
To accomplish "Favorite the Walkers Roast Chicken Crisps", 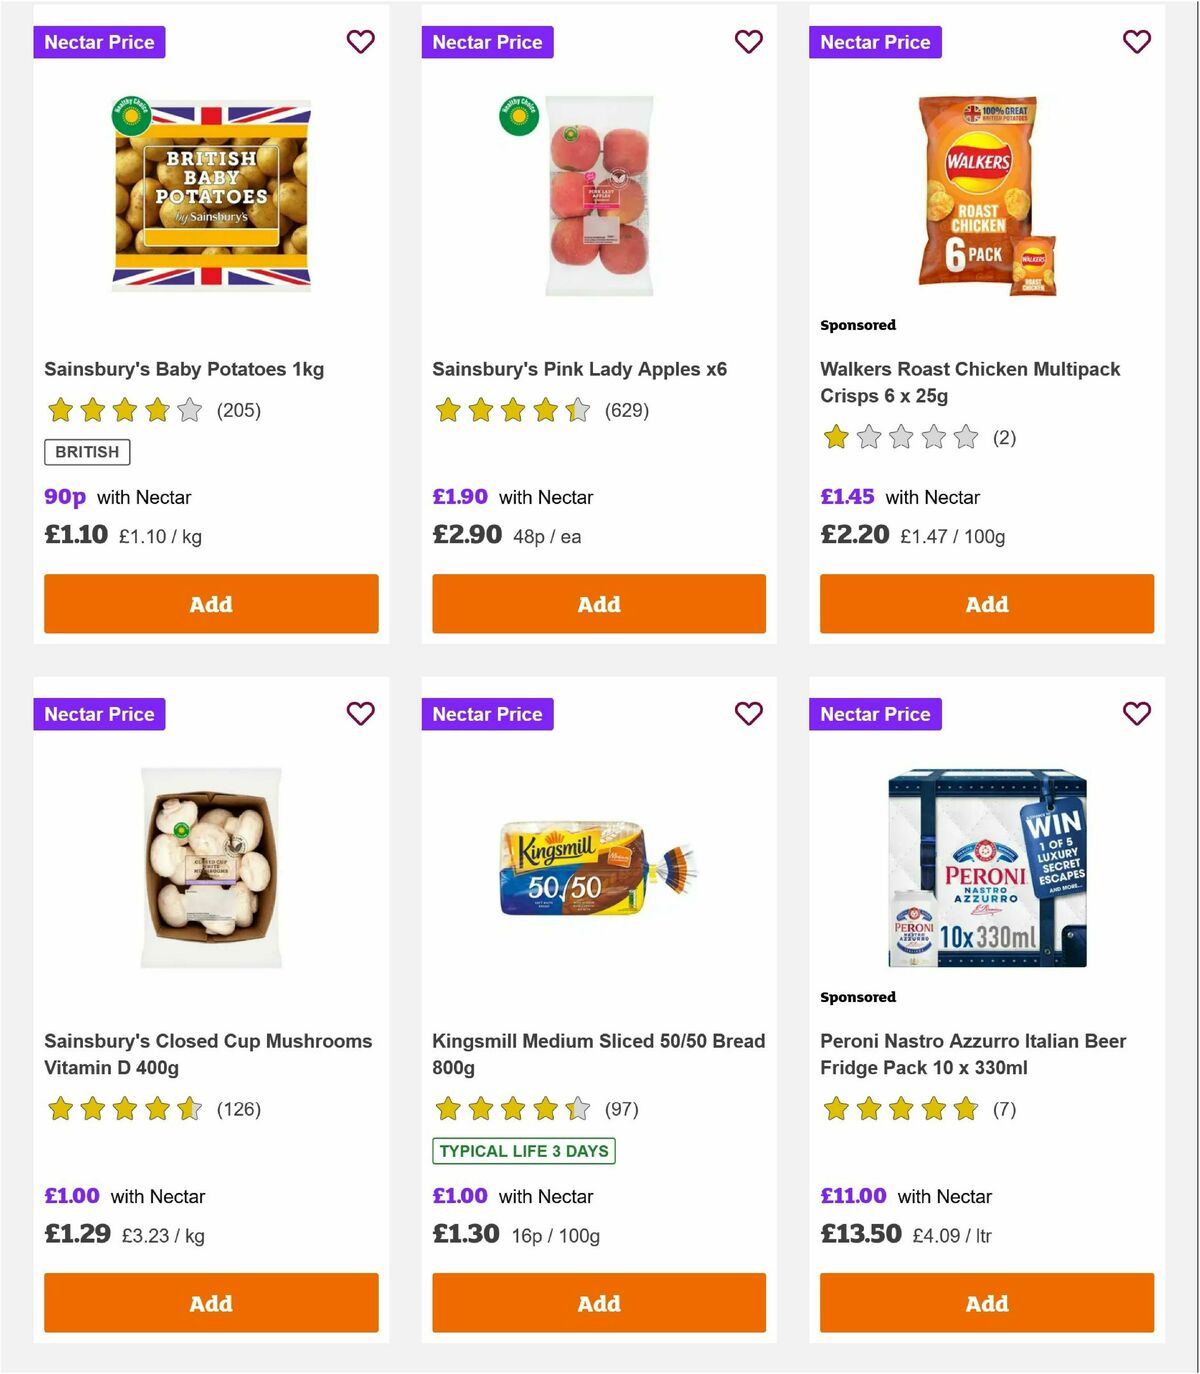I will (1136, 42).
